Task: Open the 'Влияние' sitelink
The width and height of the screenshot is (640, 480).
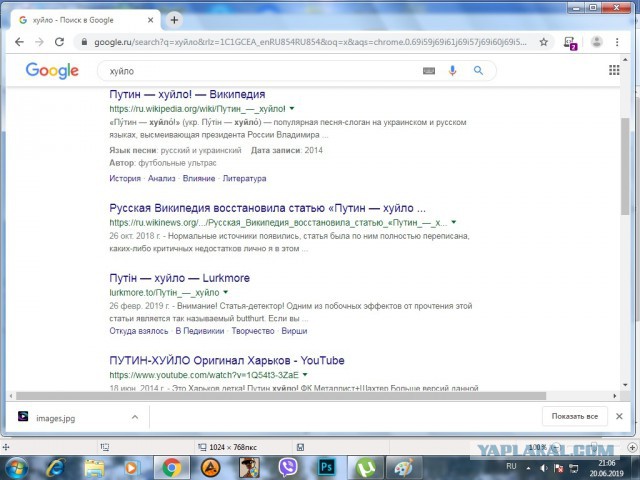Action: tap(199, 178)
